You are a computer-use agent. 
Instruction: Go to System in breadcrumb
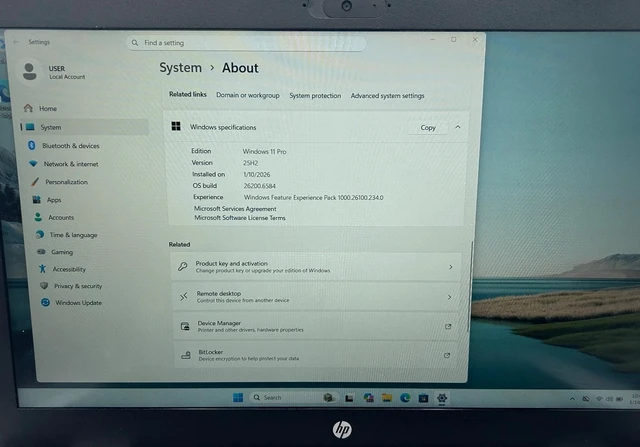(180, 68)
